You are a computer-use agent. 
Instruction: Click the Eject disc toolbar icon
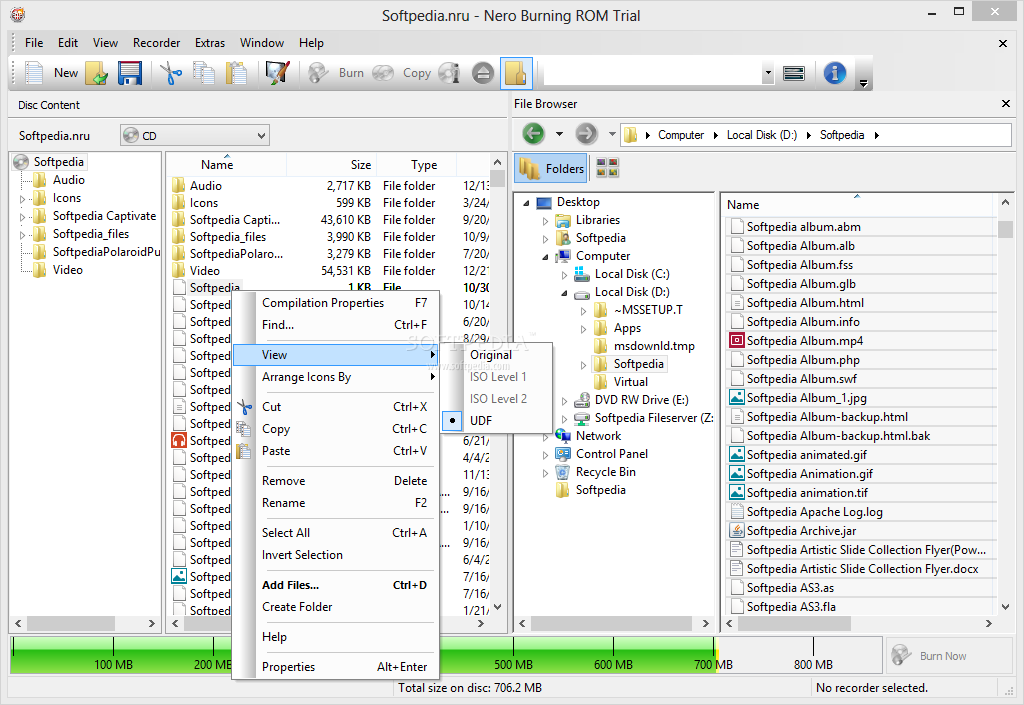pos(483,72)
